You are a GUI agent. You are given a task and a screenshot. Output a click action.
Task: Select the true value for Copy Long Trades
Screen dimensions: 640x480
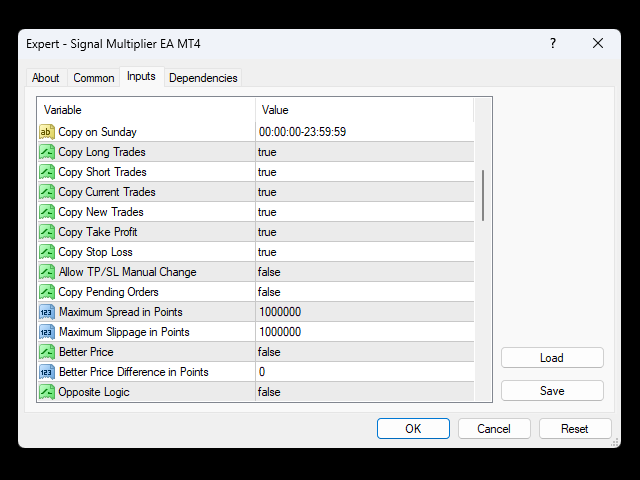click(267, 152)
